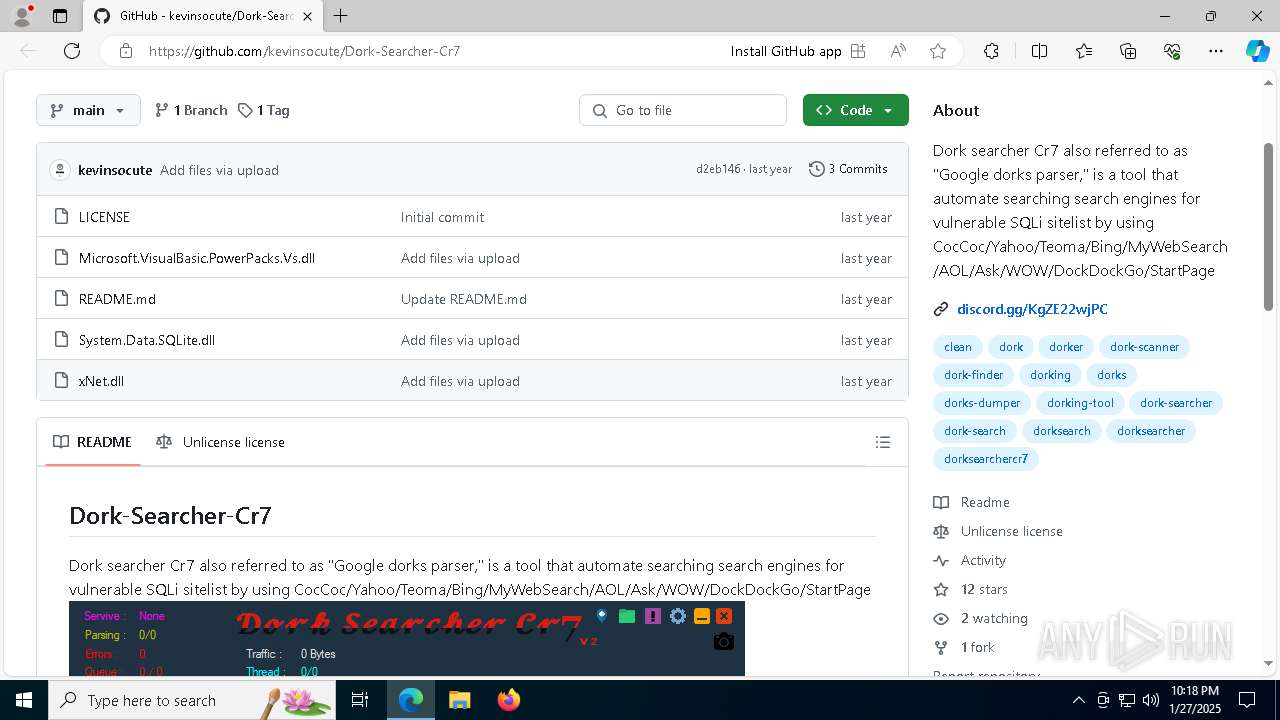Close the GitHub Dork-Searcher tab
The height and width of the screenshot is (720, 1280).
tap(307, 16)
